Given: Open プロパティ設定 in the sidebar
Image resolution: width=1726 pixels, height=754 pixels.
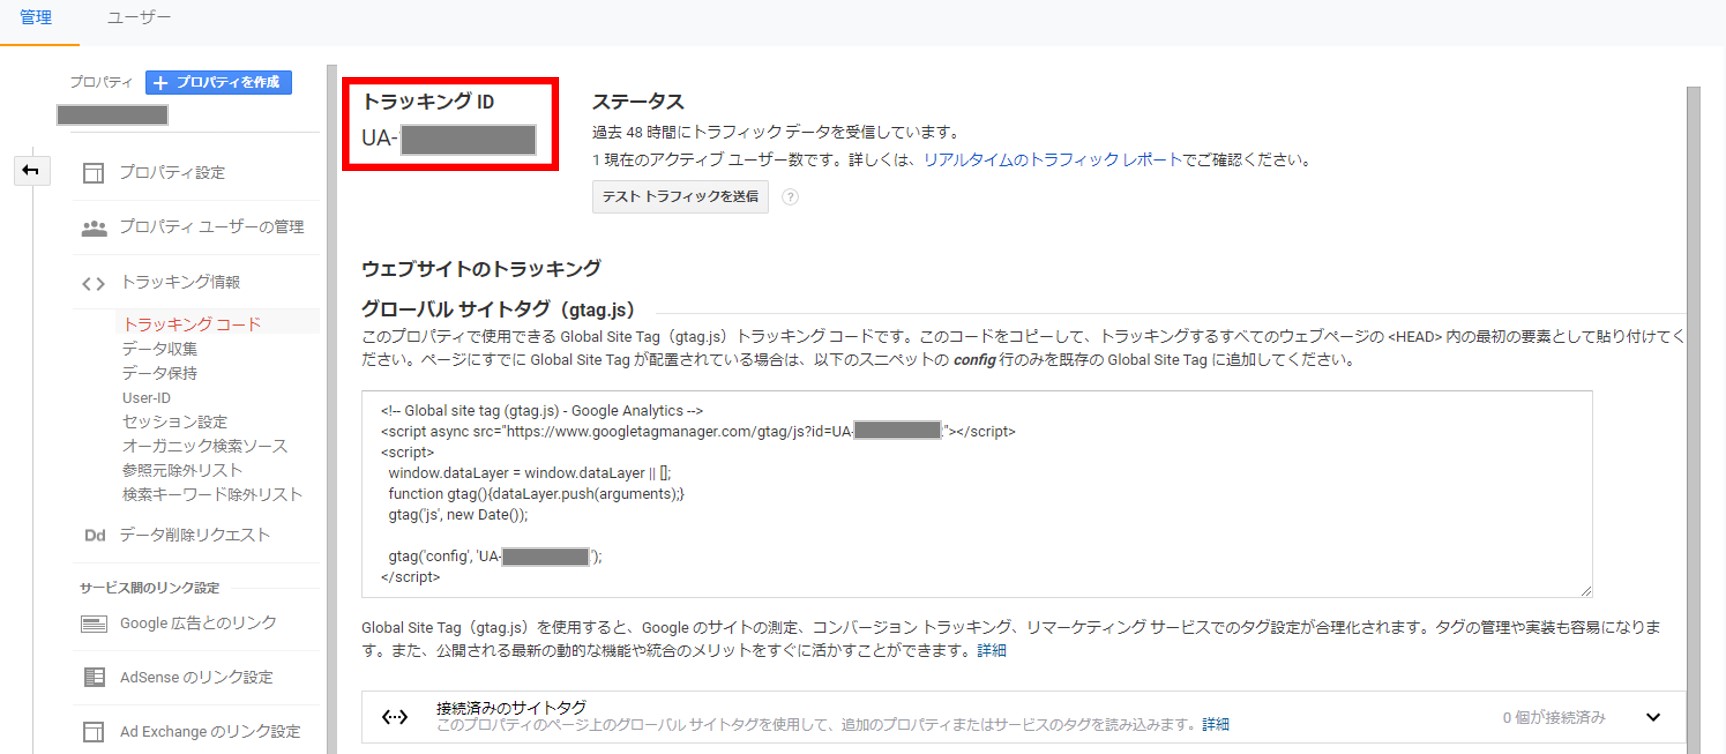Looking at the screenshot, I should coord(172,173).
